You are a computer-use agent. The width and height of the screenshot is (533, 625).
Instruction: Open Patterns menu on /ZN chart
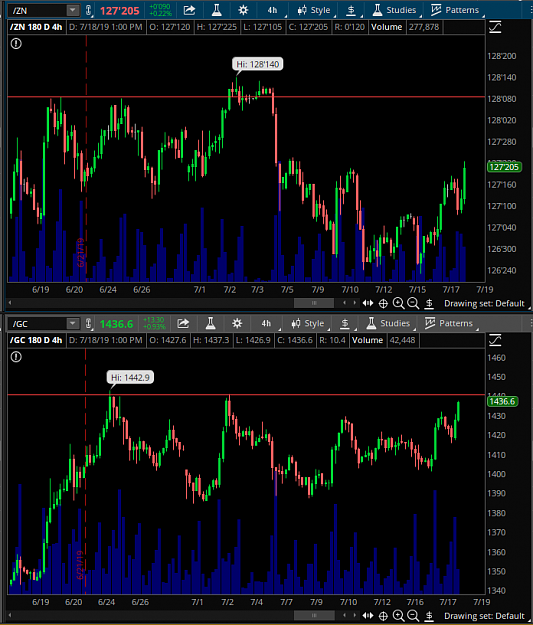tap(455, 10)
